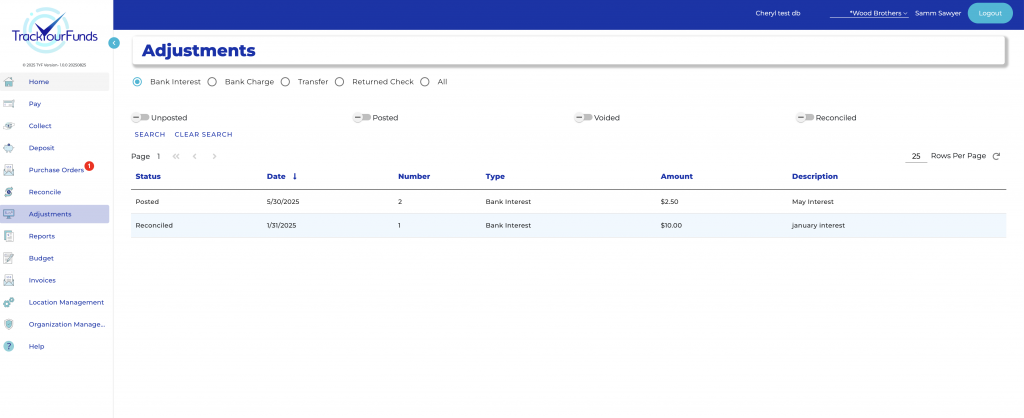Collapse the sidebar with the arrow button
Viewport: 1024px width, 418px height.
pyautogui.click(x=114, y=43)
